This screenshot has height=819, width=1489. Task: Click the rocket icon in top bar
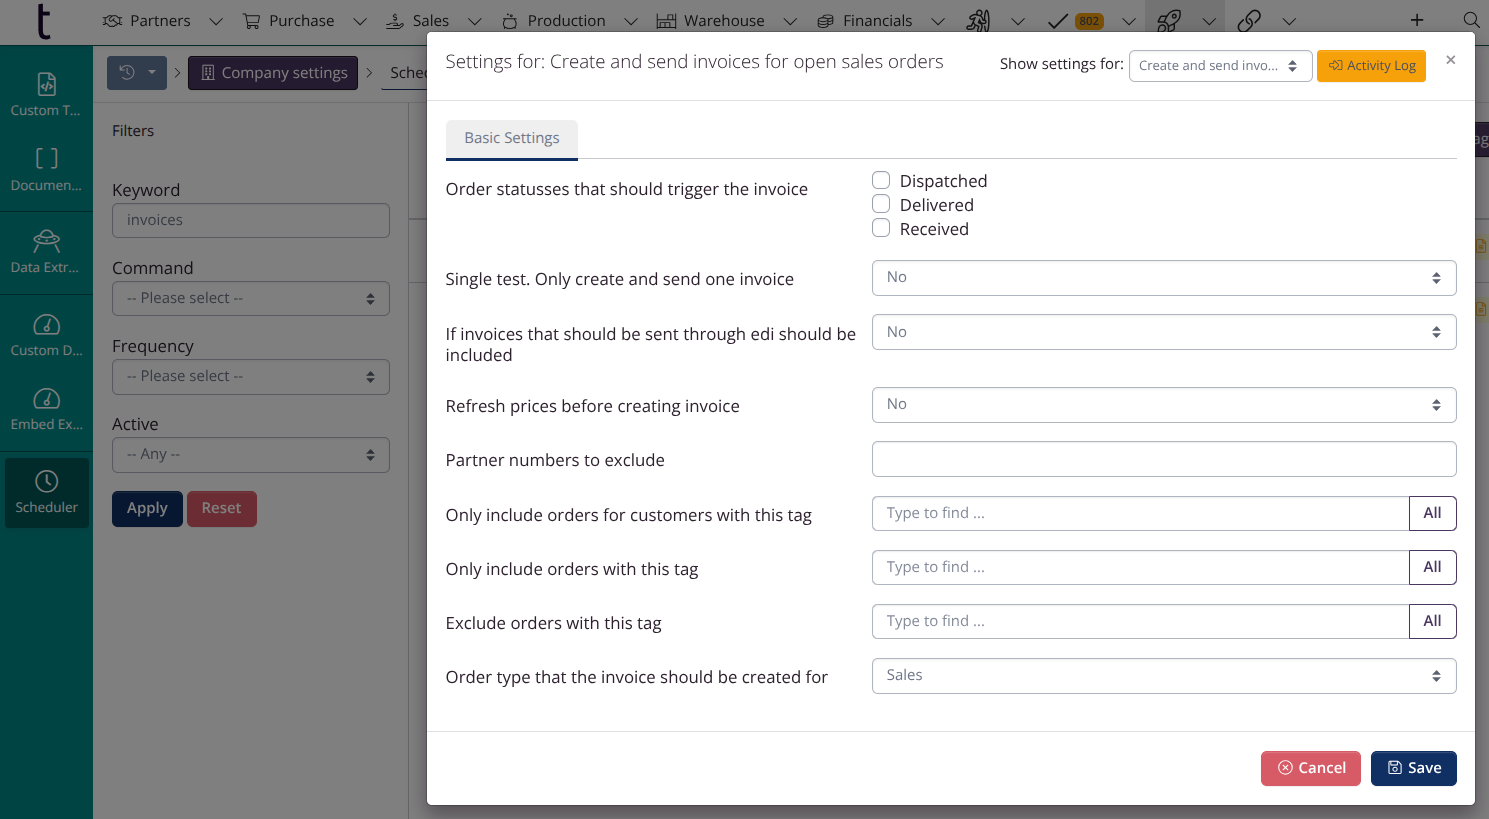point(1168,21)
